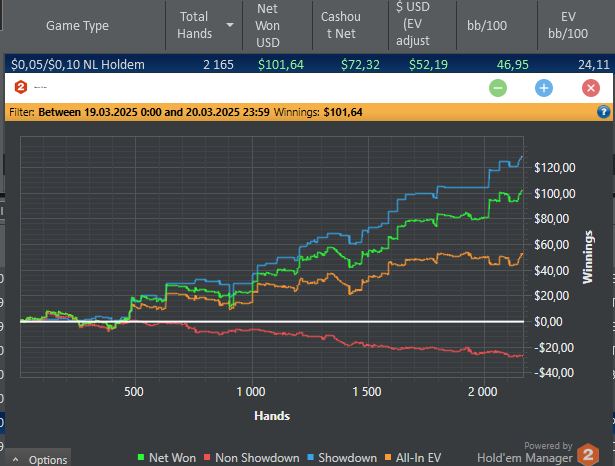Screen dimensions: 615x466
Task: Toggle the Net Won green legend swatch
Action: 141,457
